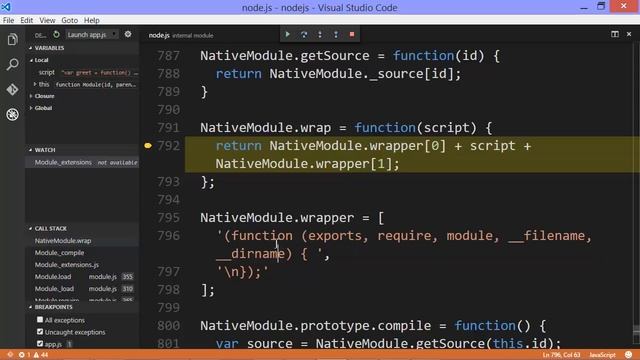
Task: Open the Git view icon
Action: point(13,89)
